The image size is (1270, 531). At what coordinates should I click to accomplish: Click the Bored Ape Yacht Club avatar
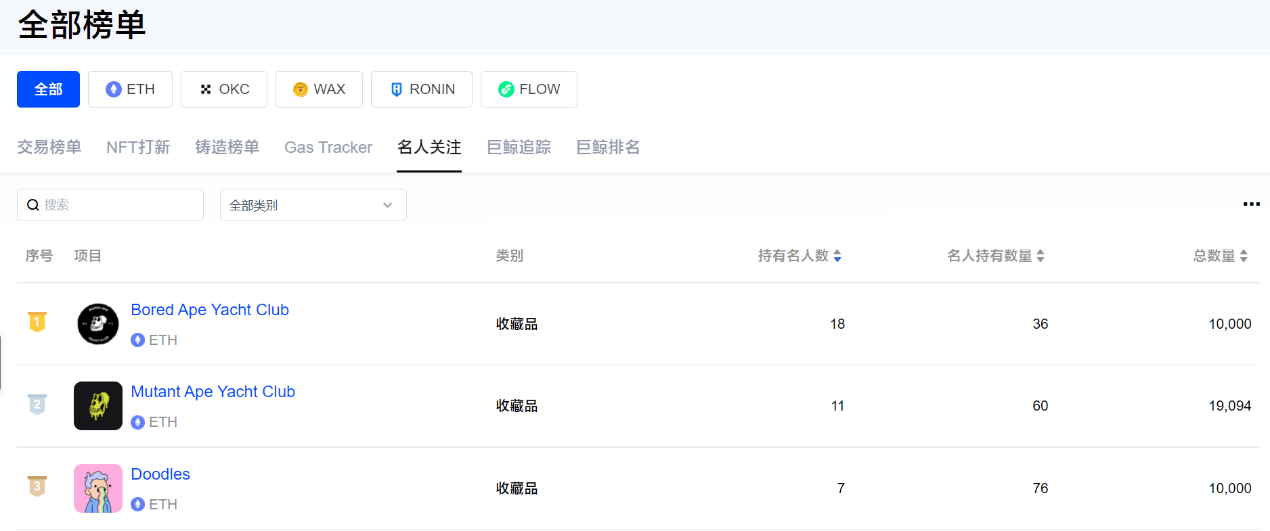point(98,324)
